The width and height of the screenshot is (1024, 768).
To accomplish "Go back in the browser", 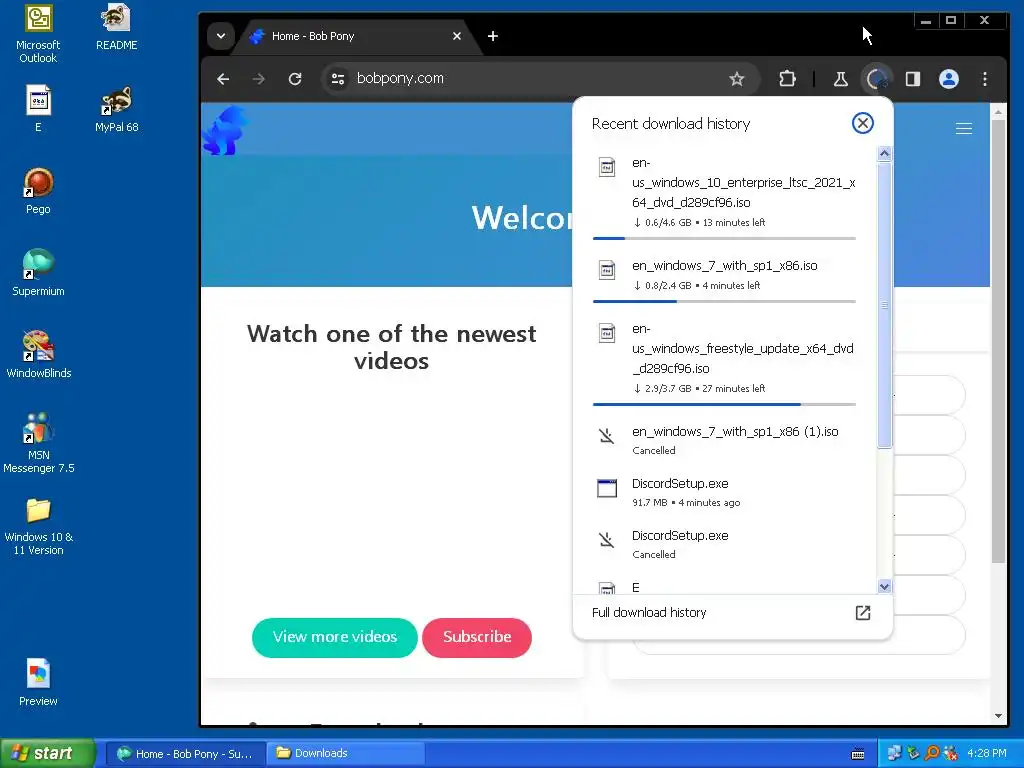I will pos(223,79).
